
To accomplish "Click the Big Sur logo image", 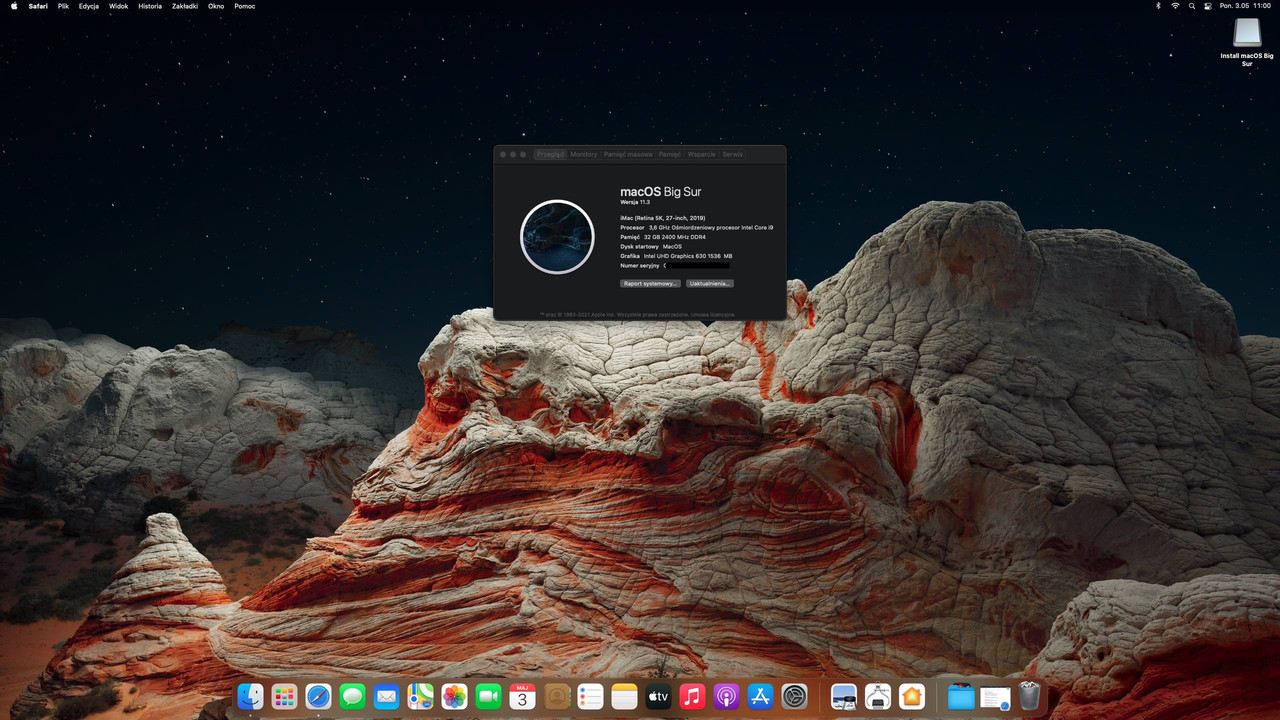I will point(557,237).
